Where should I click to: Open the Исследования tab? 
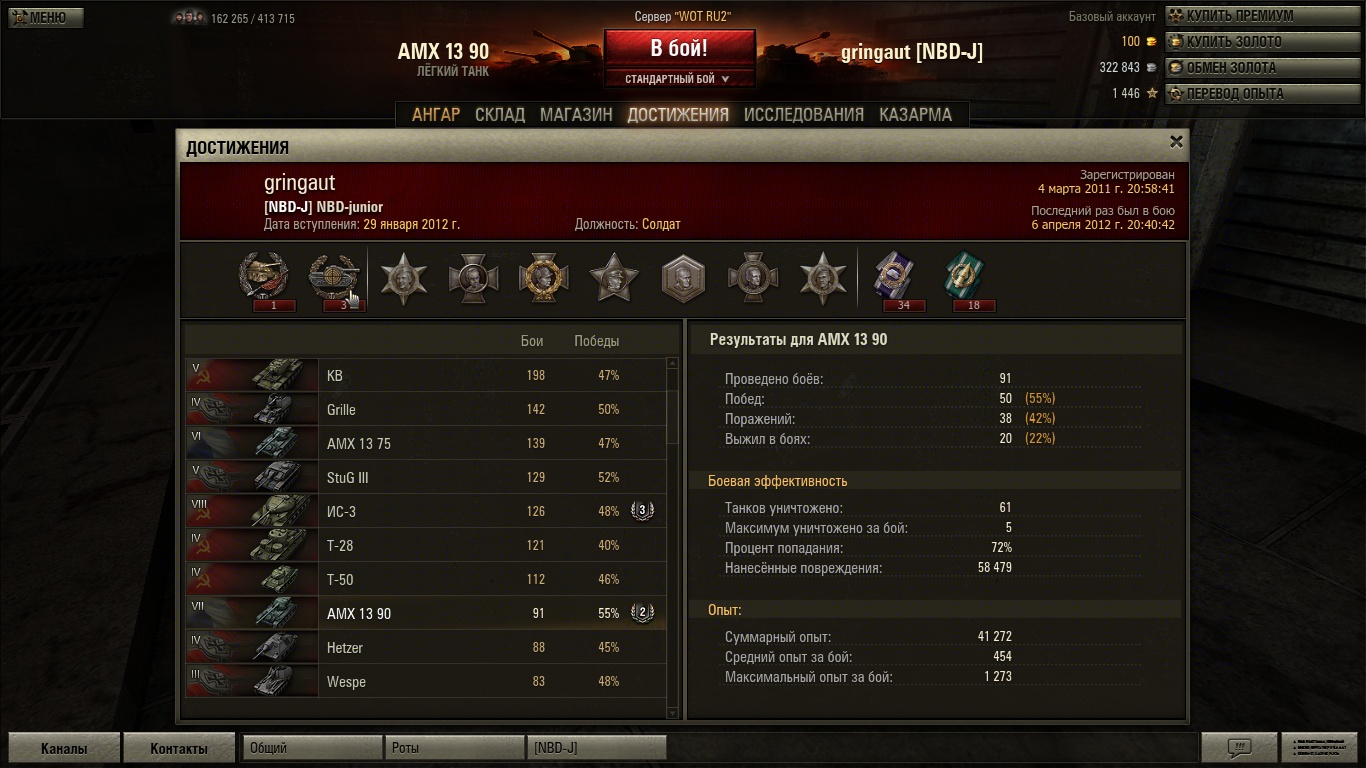(x=803, y=114)
